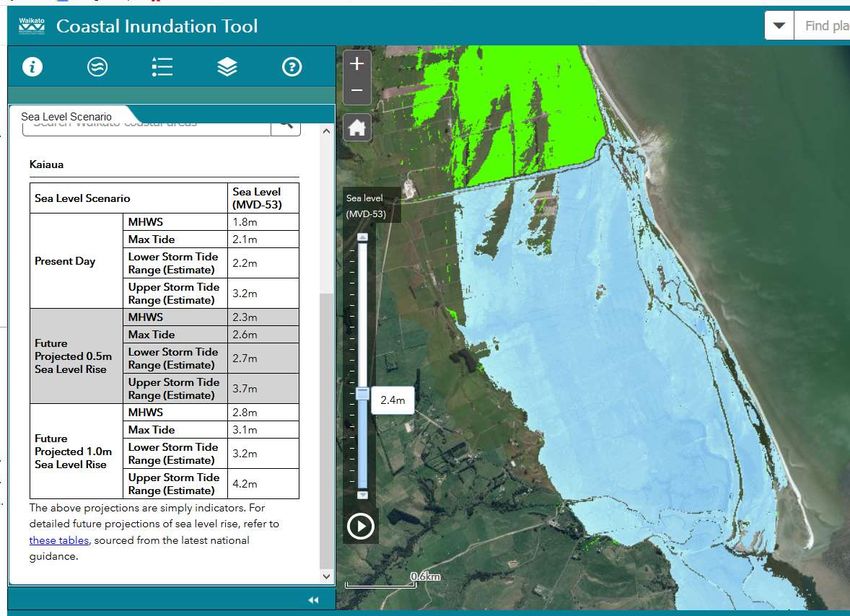Open the Sea Level Scenario wave icon

[x=97, y=67]
